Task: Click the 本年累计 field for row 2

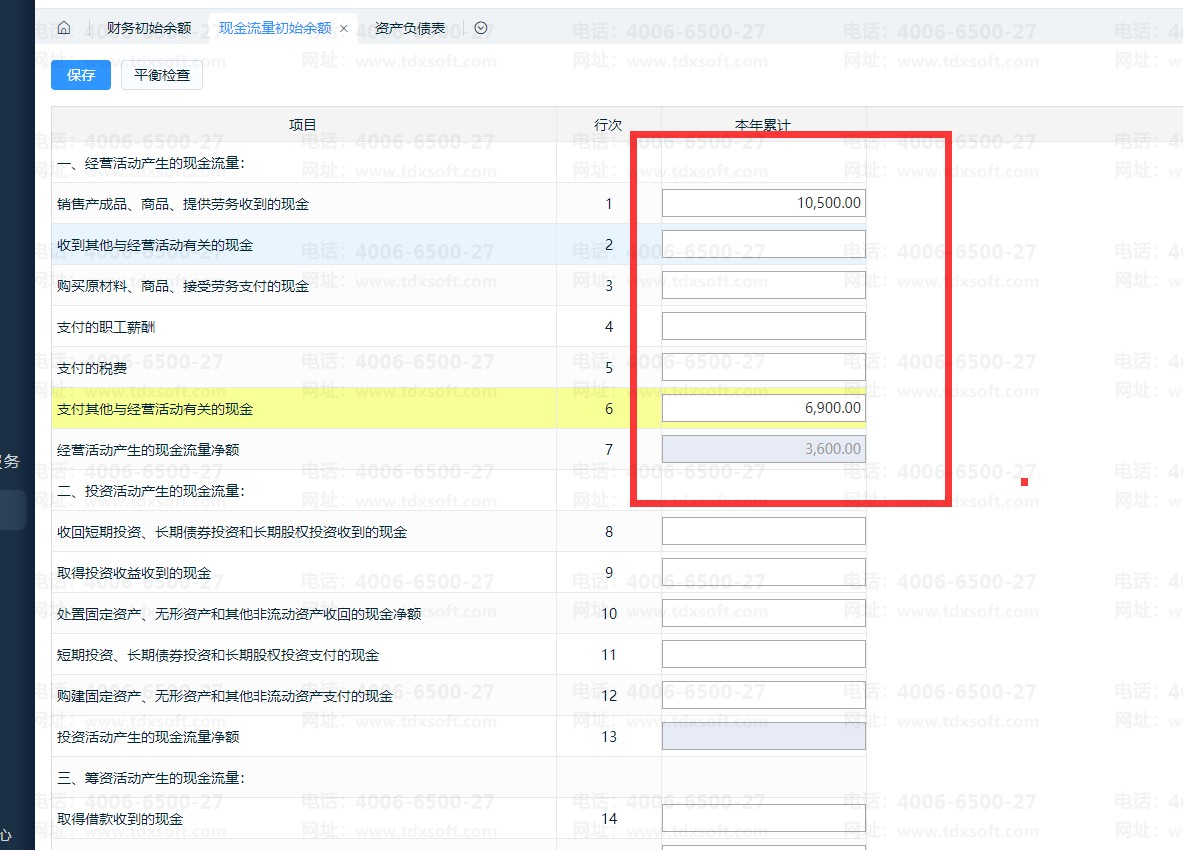Action: coord(763,245)
